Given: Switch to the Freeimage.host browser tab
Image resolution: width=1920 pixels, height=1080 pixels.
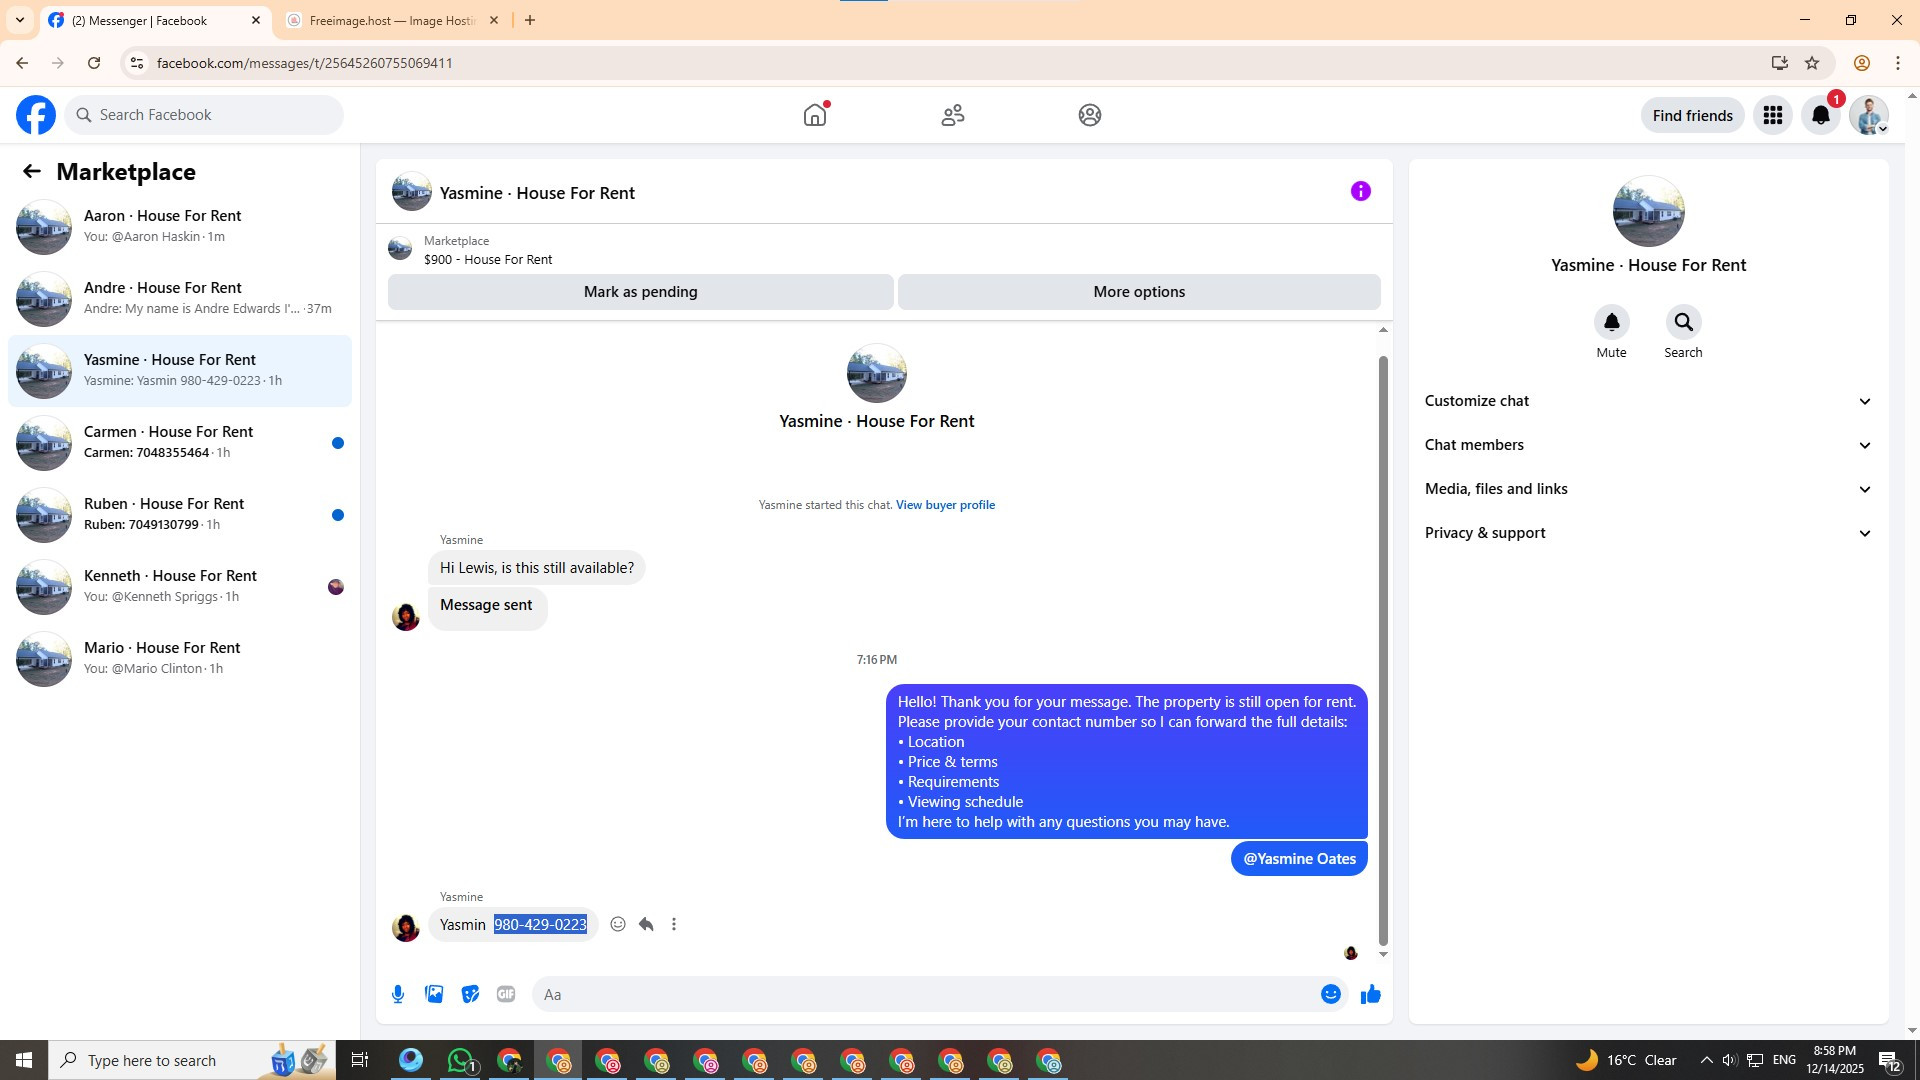Looking at the screenshot, I should 392,20.
